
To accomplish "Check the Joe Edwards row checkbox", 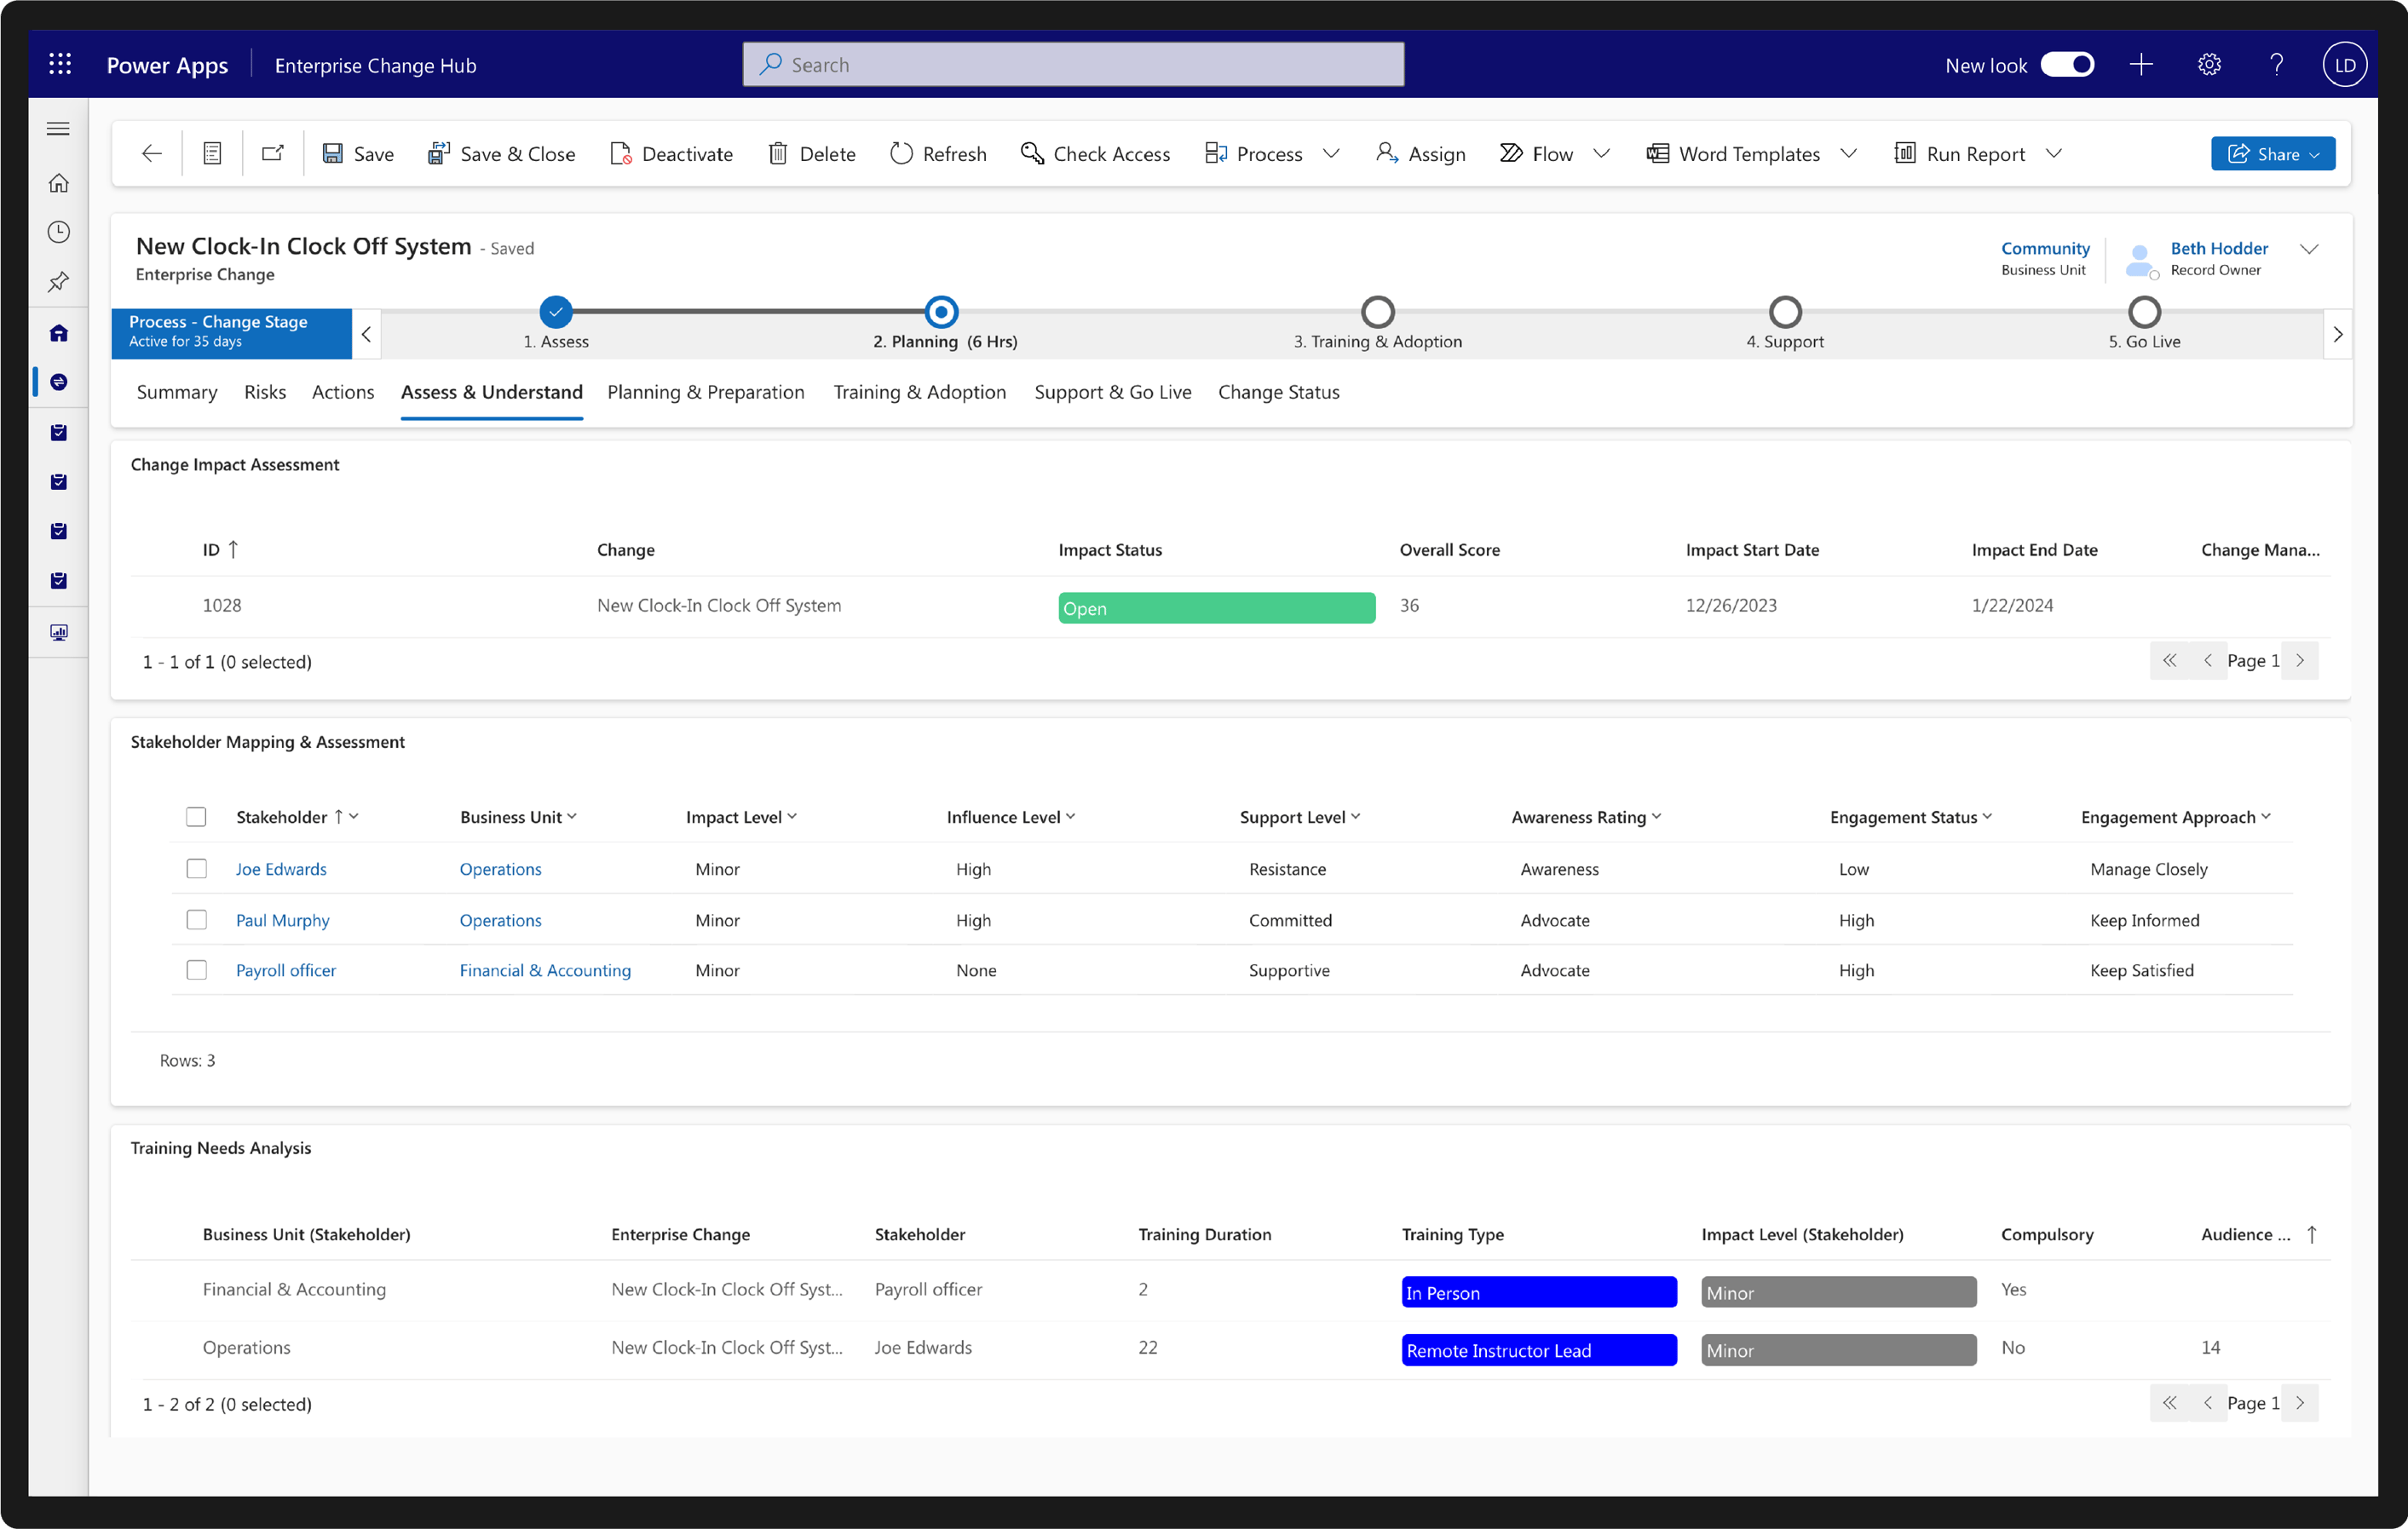I will (x=197, y=869).
